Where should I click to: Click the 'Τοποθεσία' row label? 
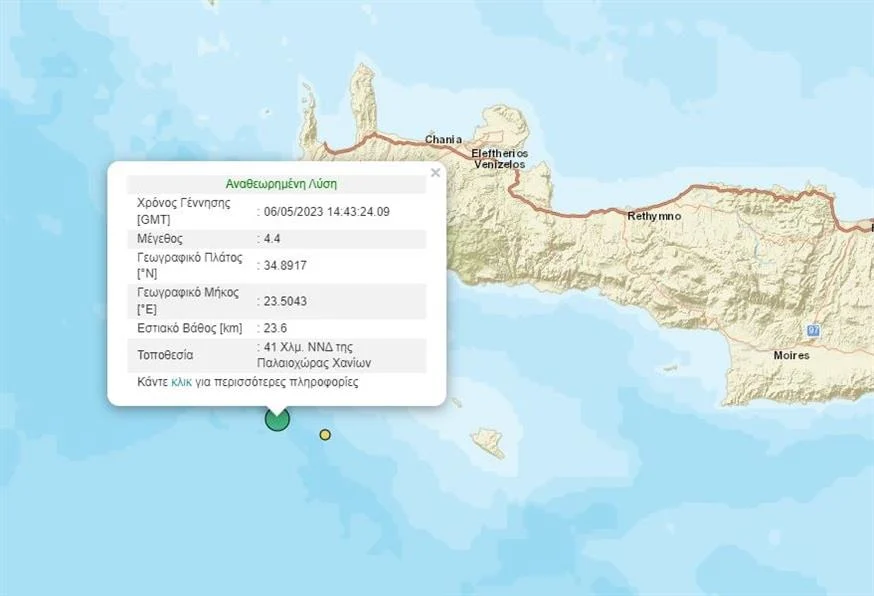(x=165, y=355)
